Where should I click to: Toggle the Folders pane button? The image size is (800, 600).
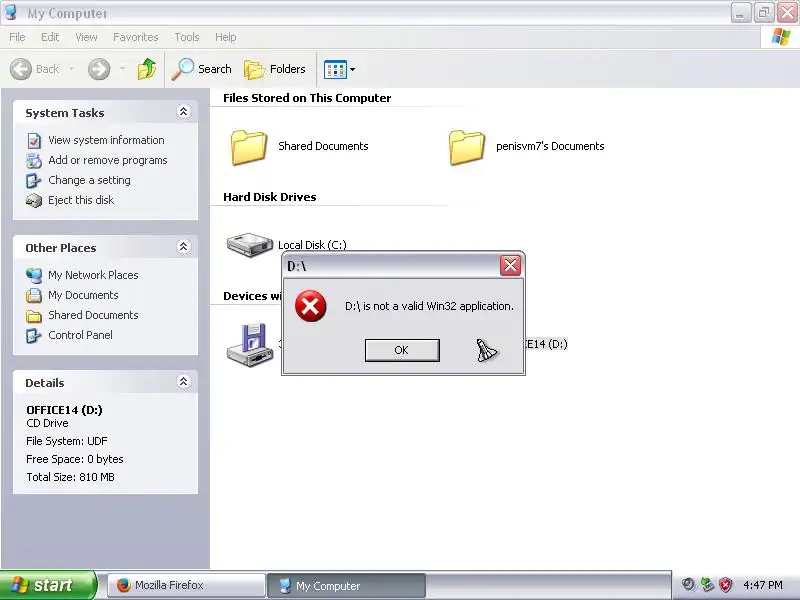(x=275, y=69)
